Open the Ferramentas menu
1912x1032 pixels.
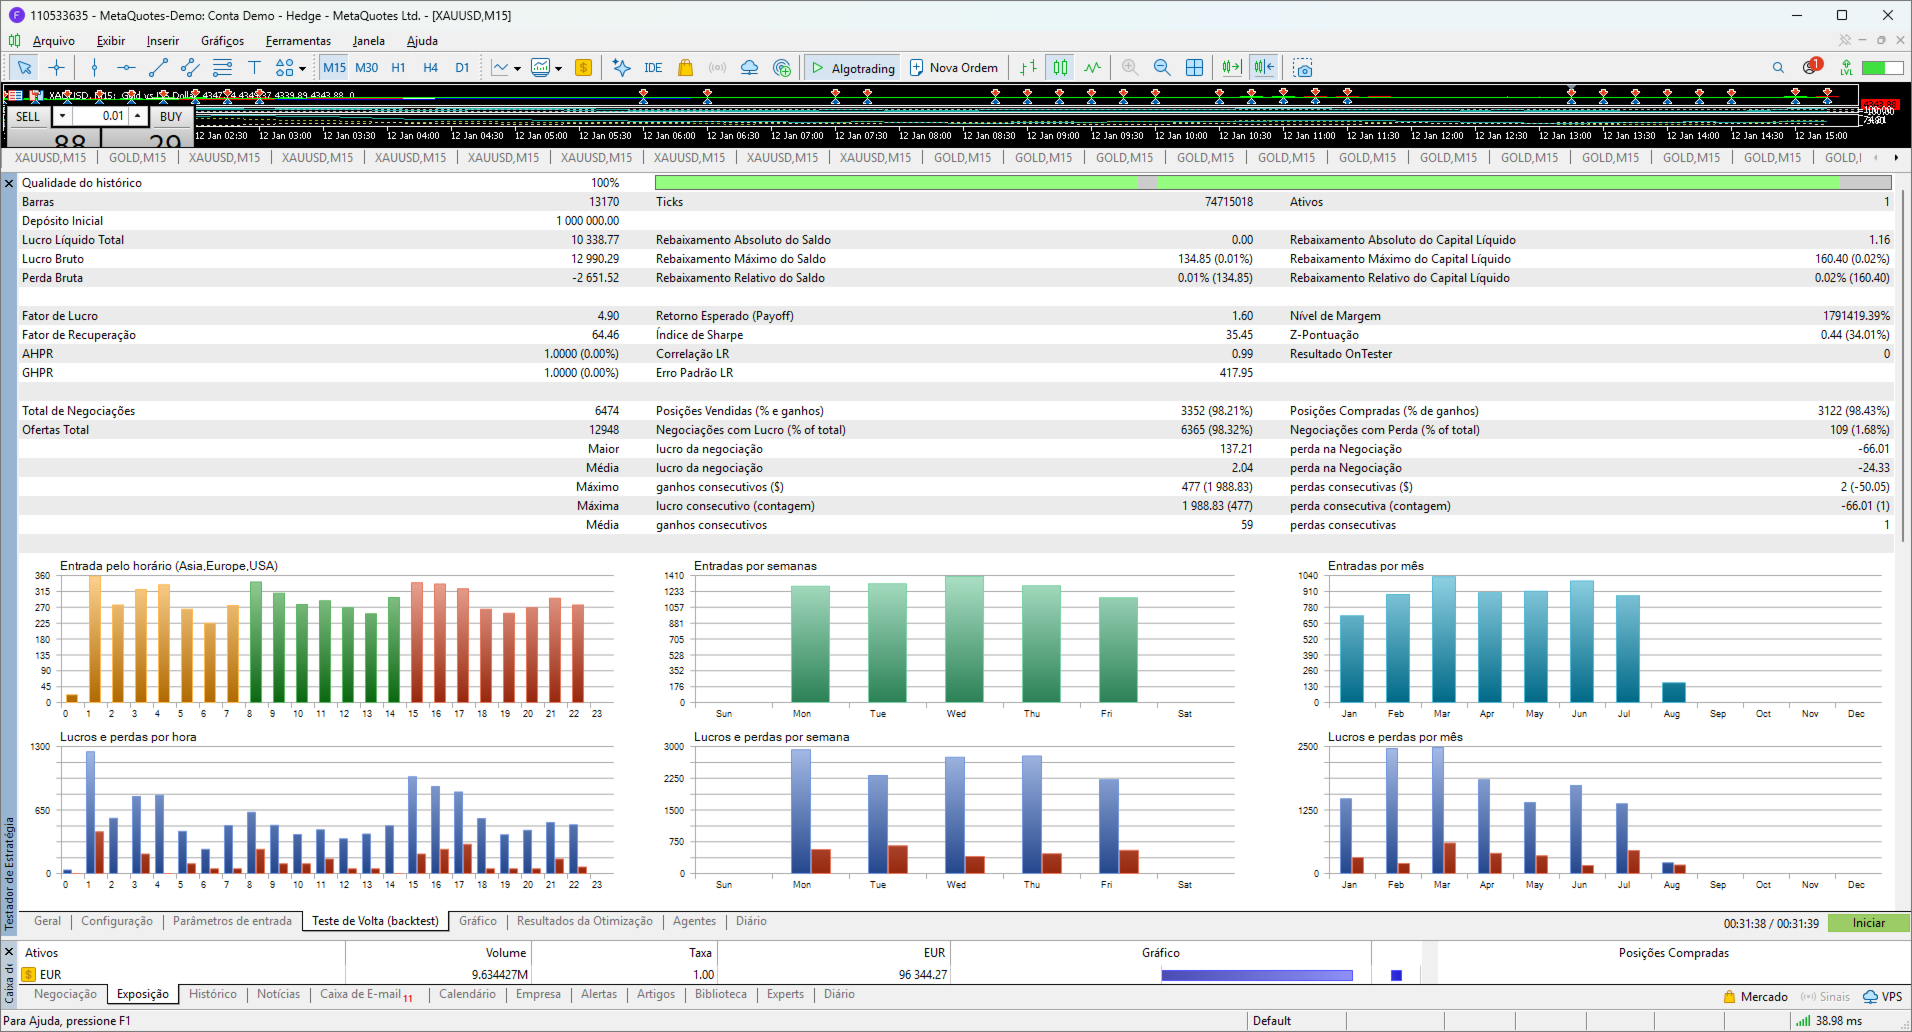298,41
